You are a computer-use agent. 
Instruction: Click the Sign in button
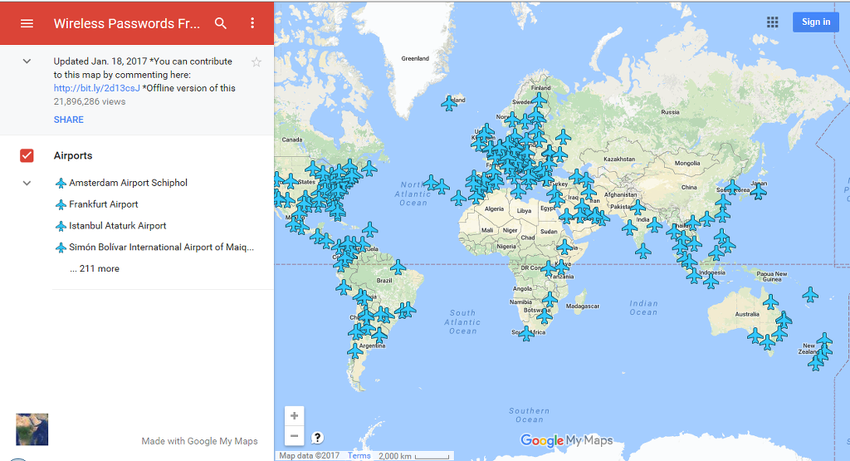[x=816, y=22]
